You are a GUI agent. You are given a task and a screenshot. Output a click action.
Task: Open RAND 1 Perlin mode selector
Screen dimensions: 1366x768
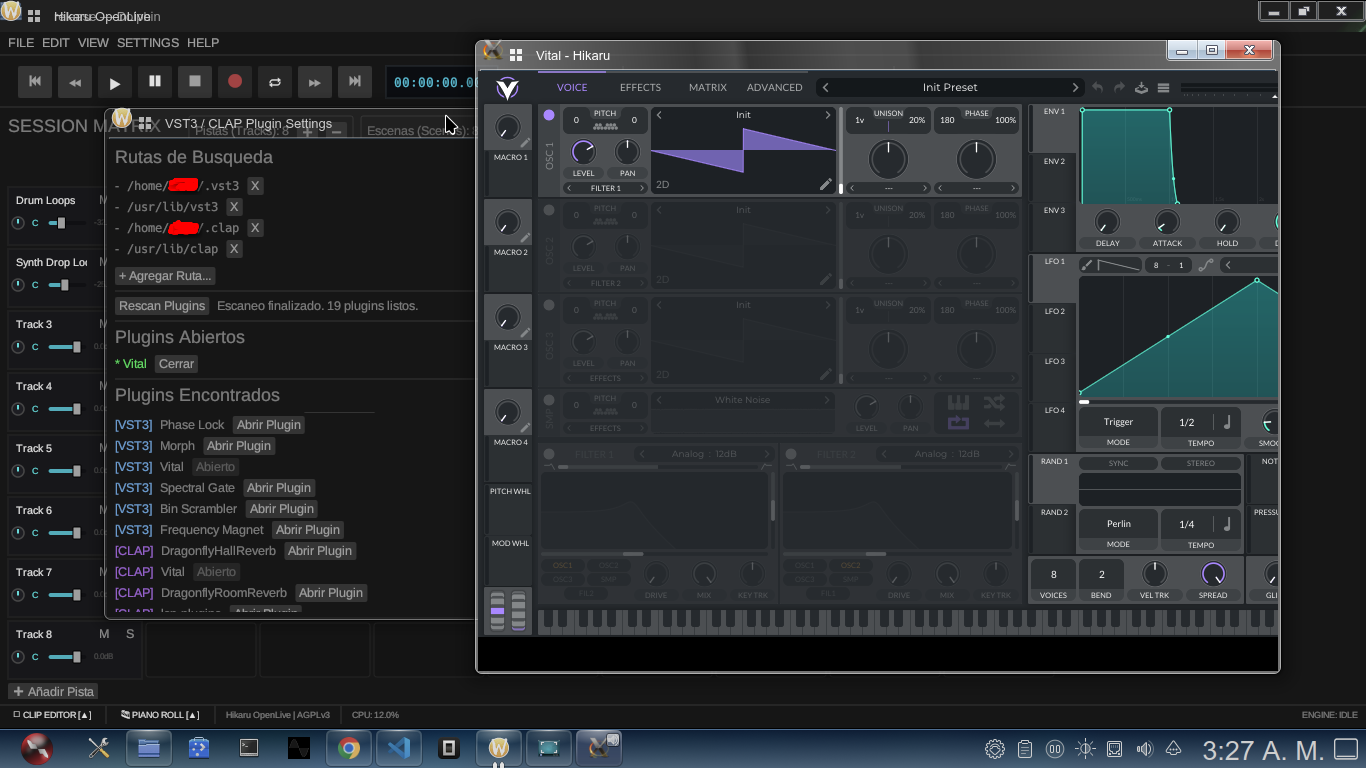[x=1118, y=524]
